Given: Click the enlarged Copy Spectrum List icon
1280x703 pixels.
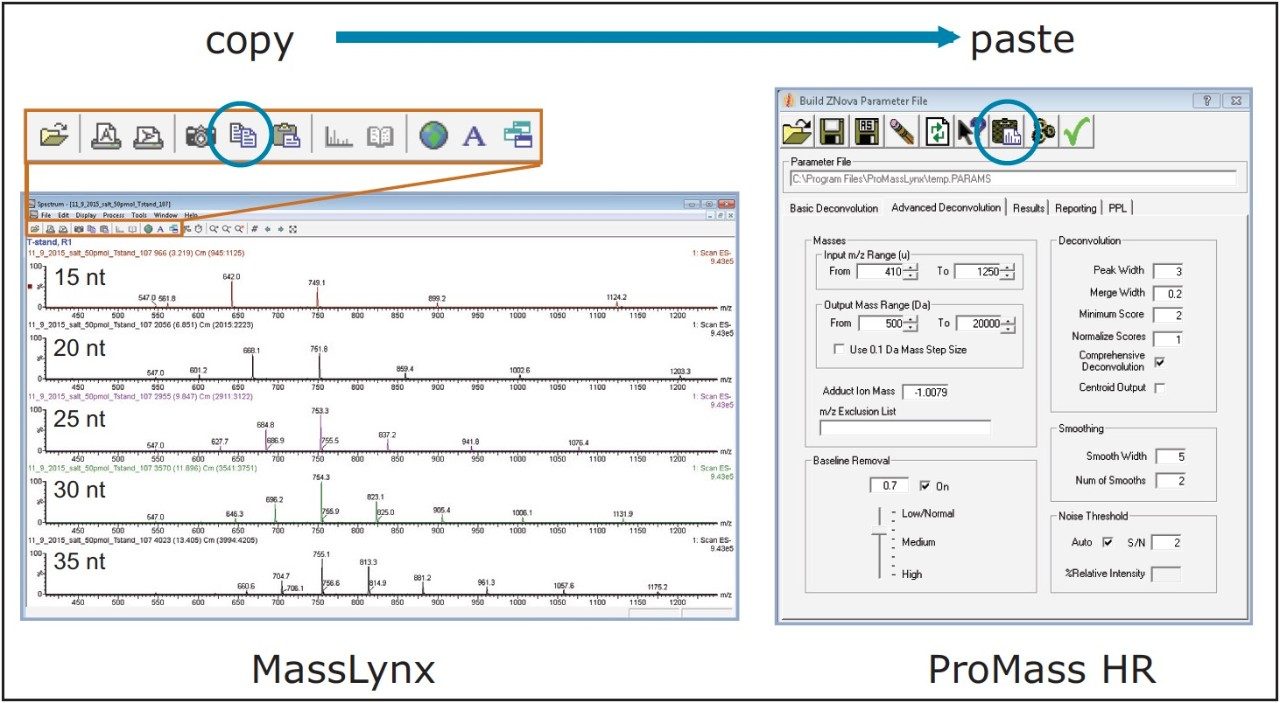Looking at the screenshot, I should 243,136.
